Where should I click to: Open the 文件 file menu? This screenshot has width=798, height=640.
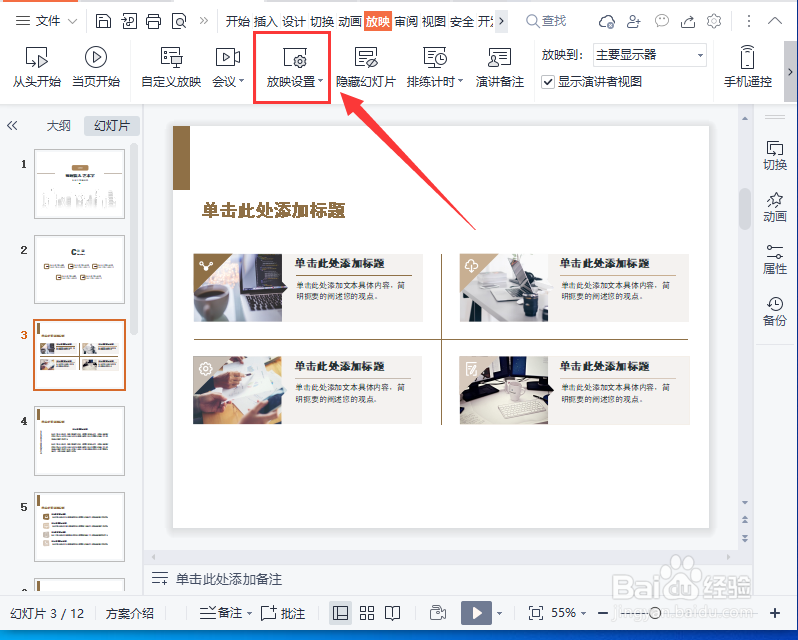46,21
